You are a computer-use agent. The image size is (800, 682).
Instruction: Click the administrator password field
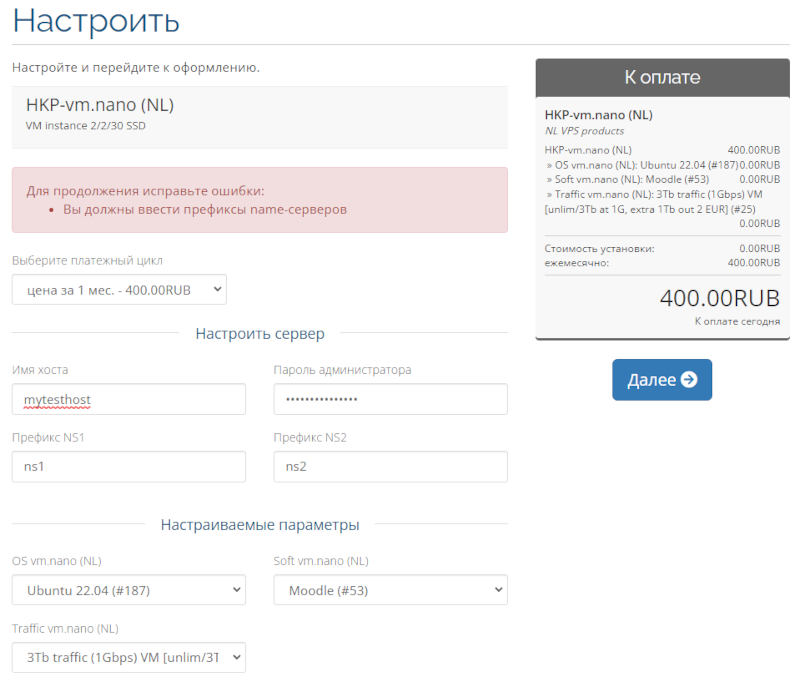(390, 399)
